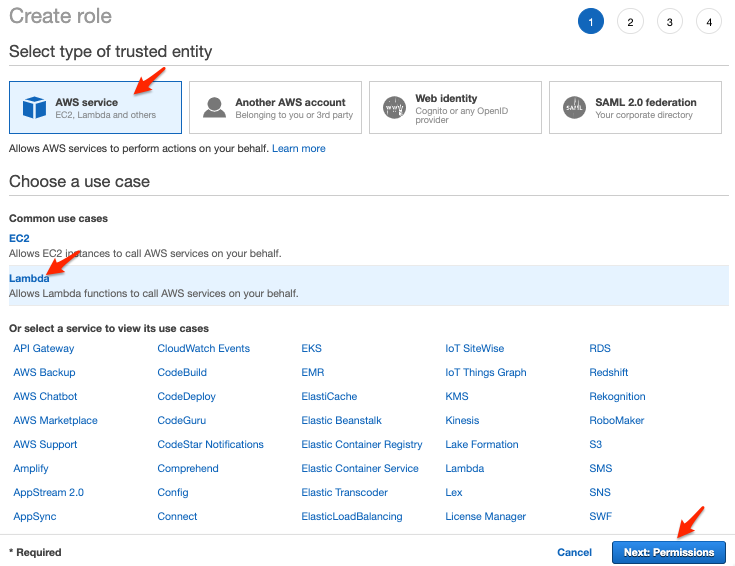This screenshot has height=566, width=735.
Task: Select the Elastic Container Service link
Action: pyautogui.click(x=360, y=468)
